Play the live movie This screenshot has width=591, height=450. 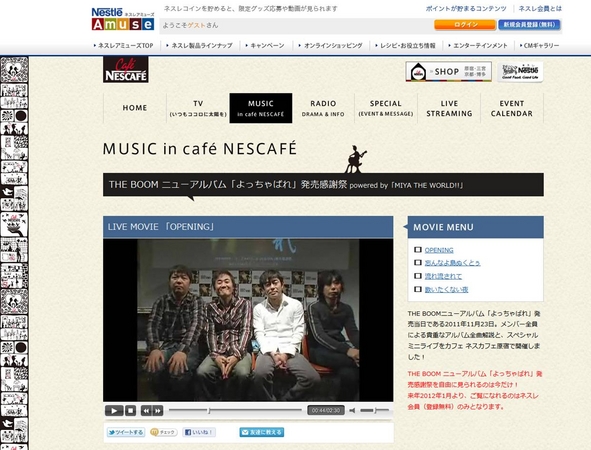(114, 410)
